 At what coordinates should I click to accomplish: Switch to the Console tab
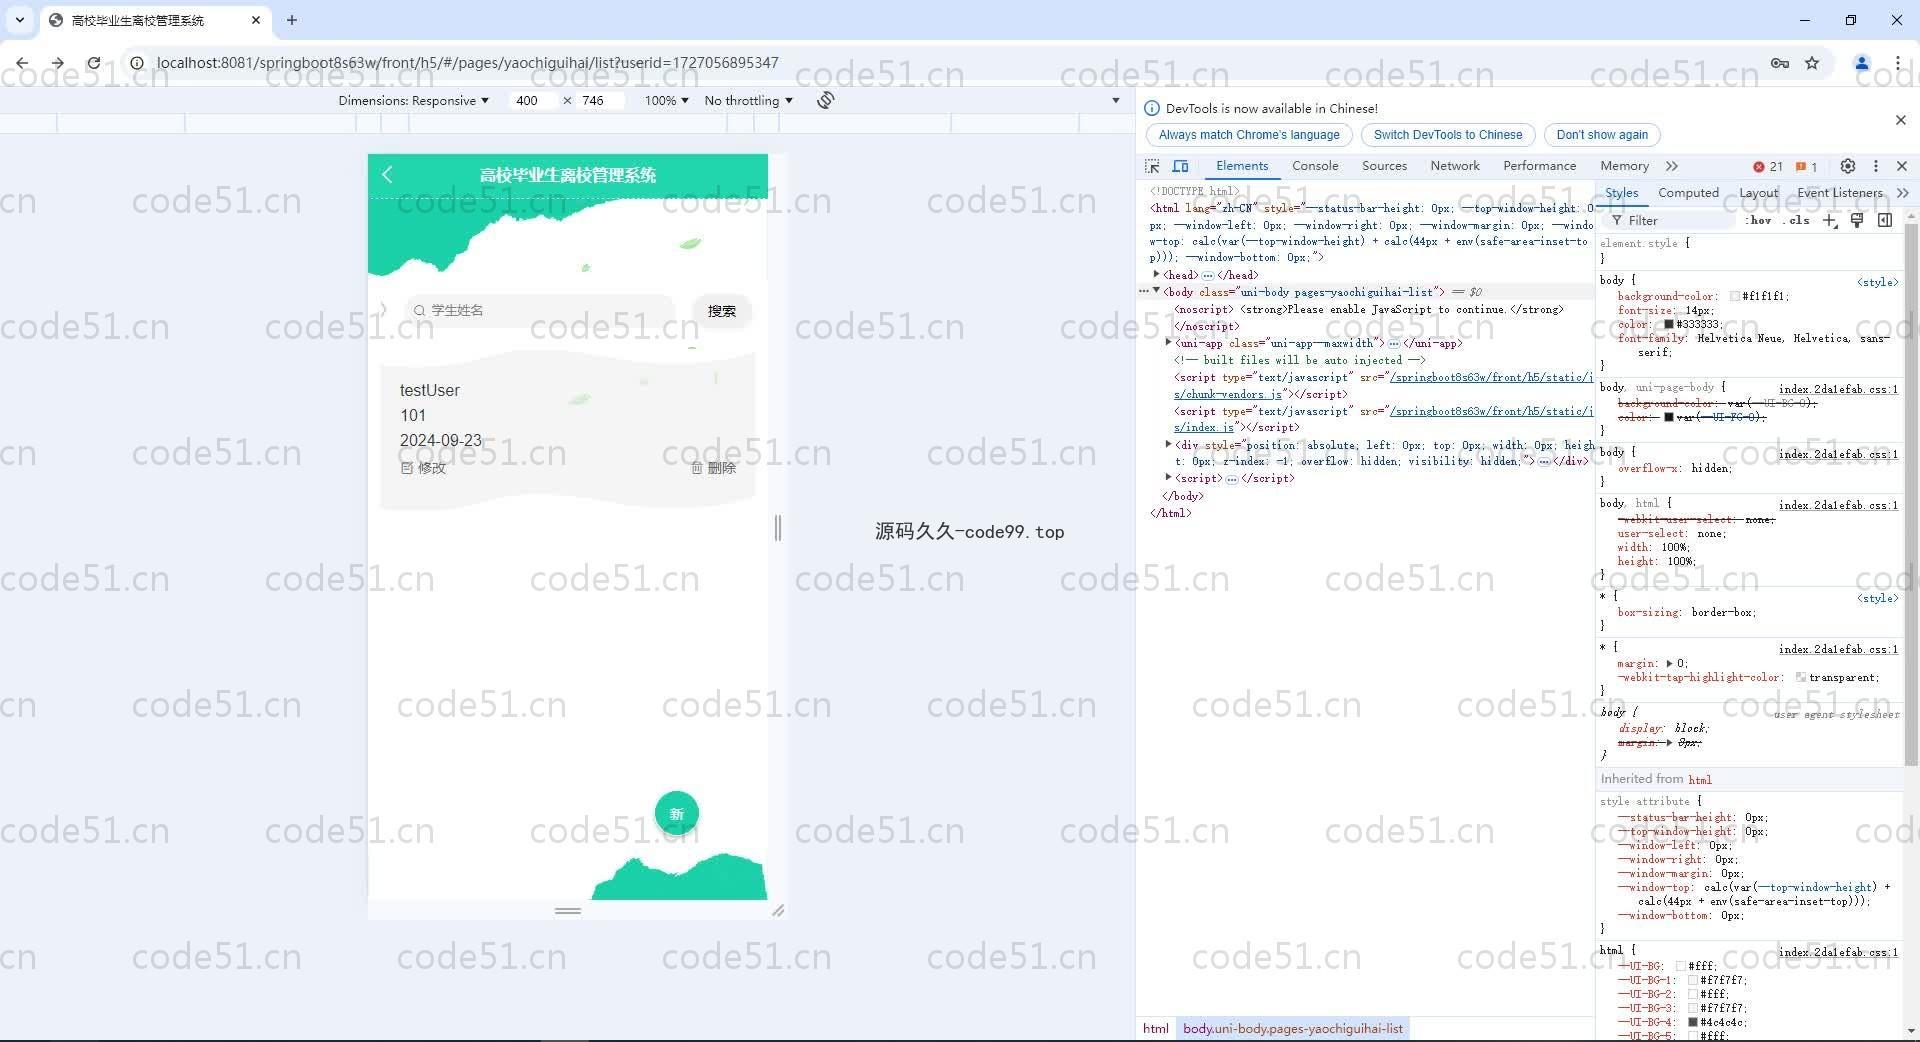click(1315, 166)
